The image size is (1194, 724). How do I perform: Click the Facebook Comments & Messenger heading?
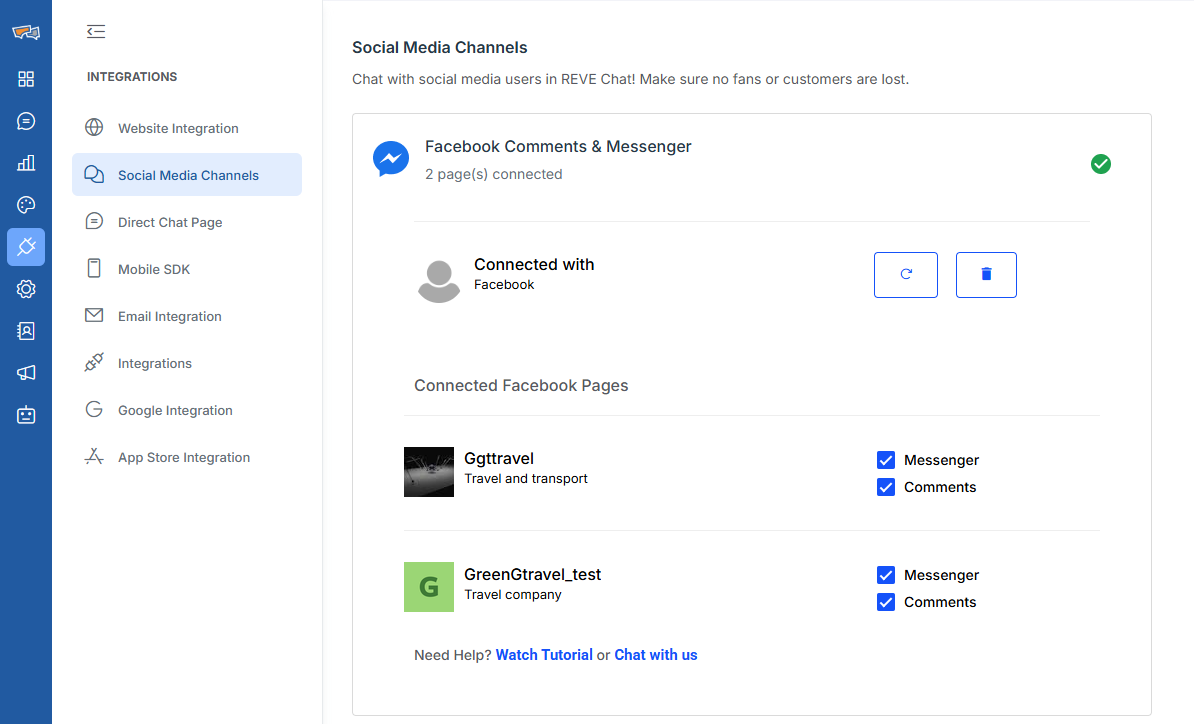point(558,146)
